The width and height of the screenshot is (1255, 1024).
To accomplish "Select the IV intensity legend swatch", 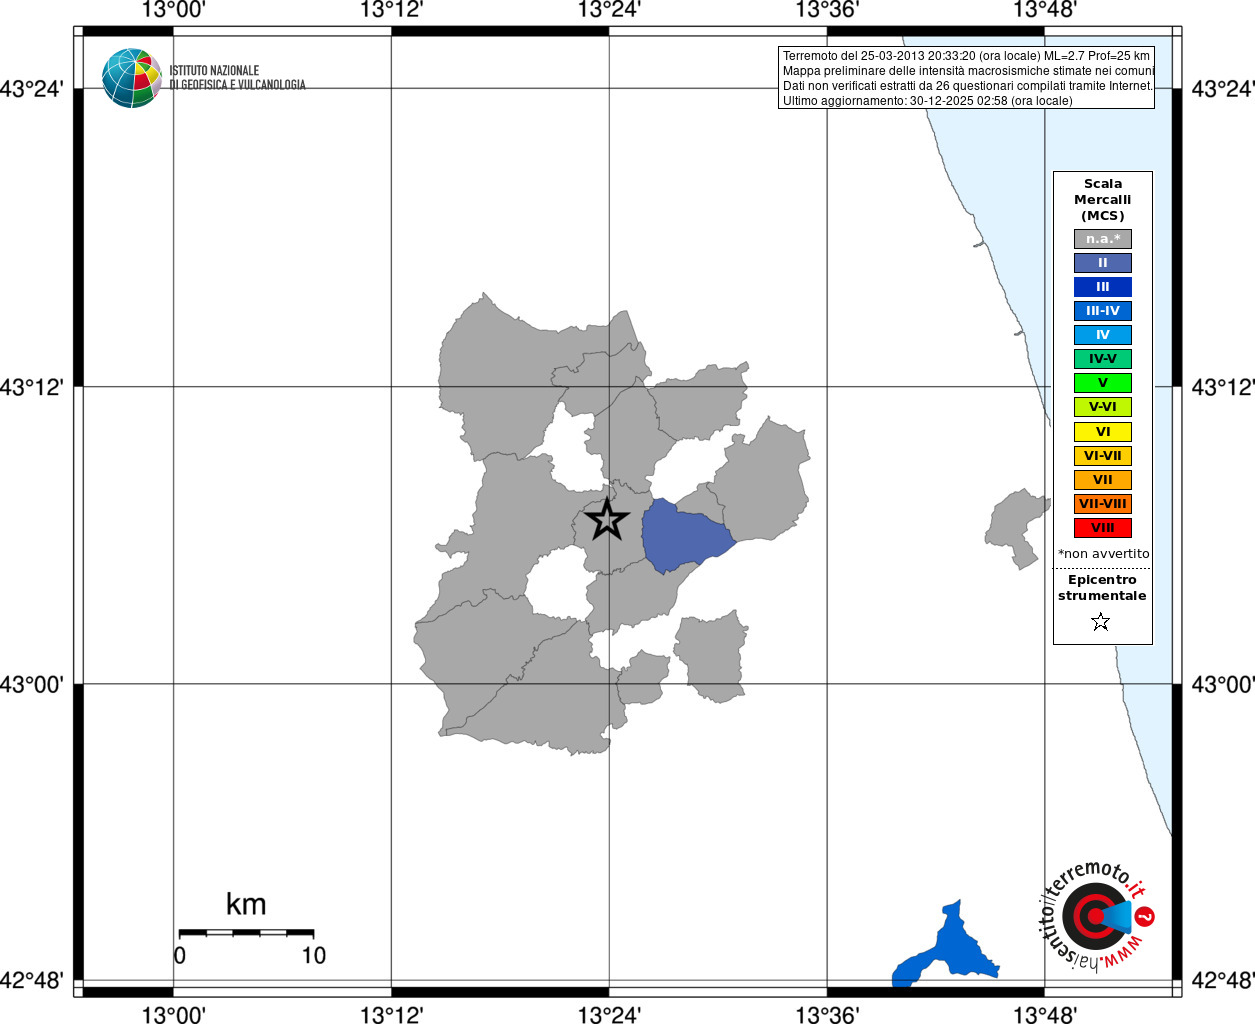I will click(1103, 335).
